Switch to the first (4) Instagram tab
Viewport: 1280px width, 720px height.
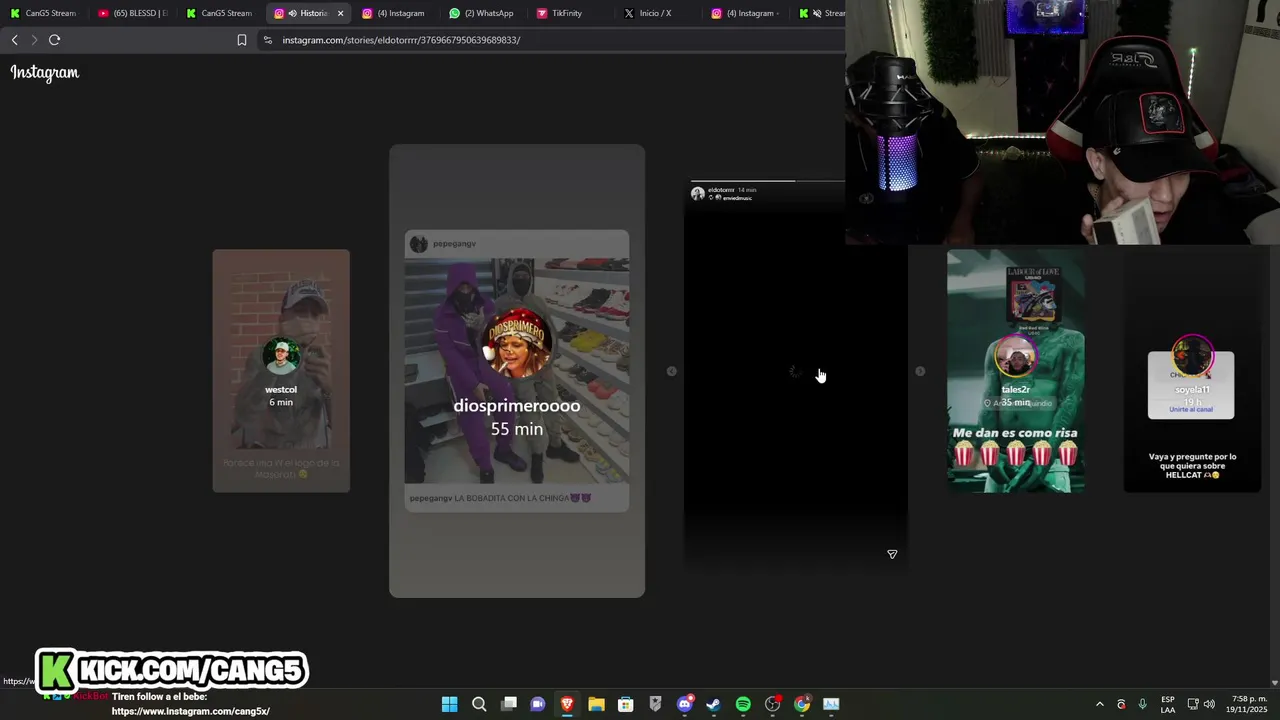pos(394,13)
